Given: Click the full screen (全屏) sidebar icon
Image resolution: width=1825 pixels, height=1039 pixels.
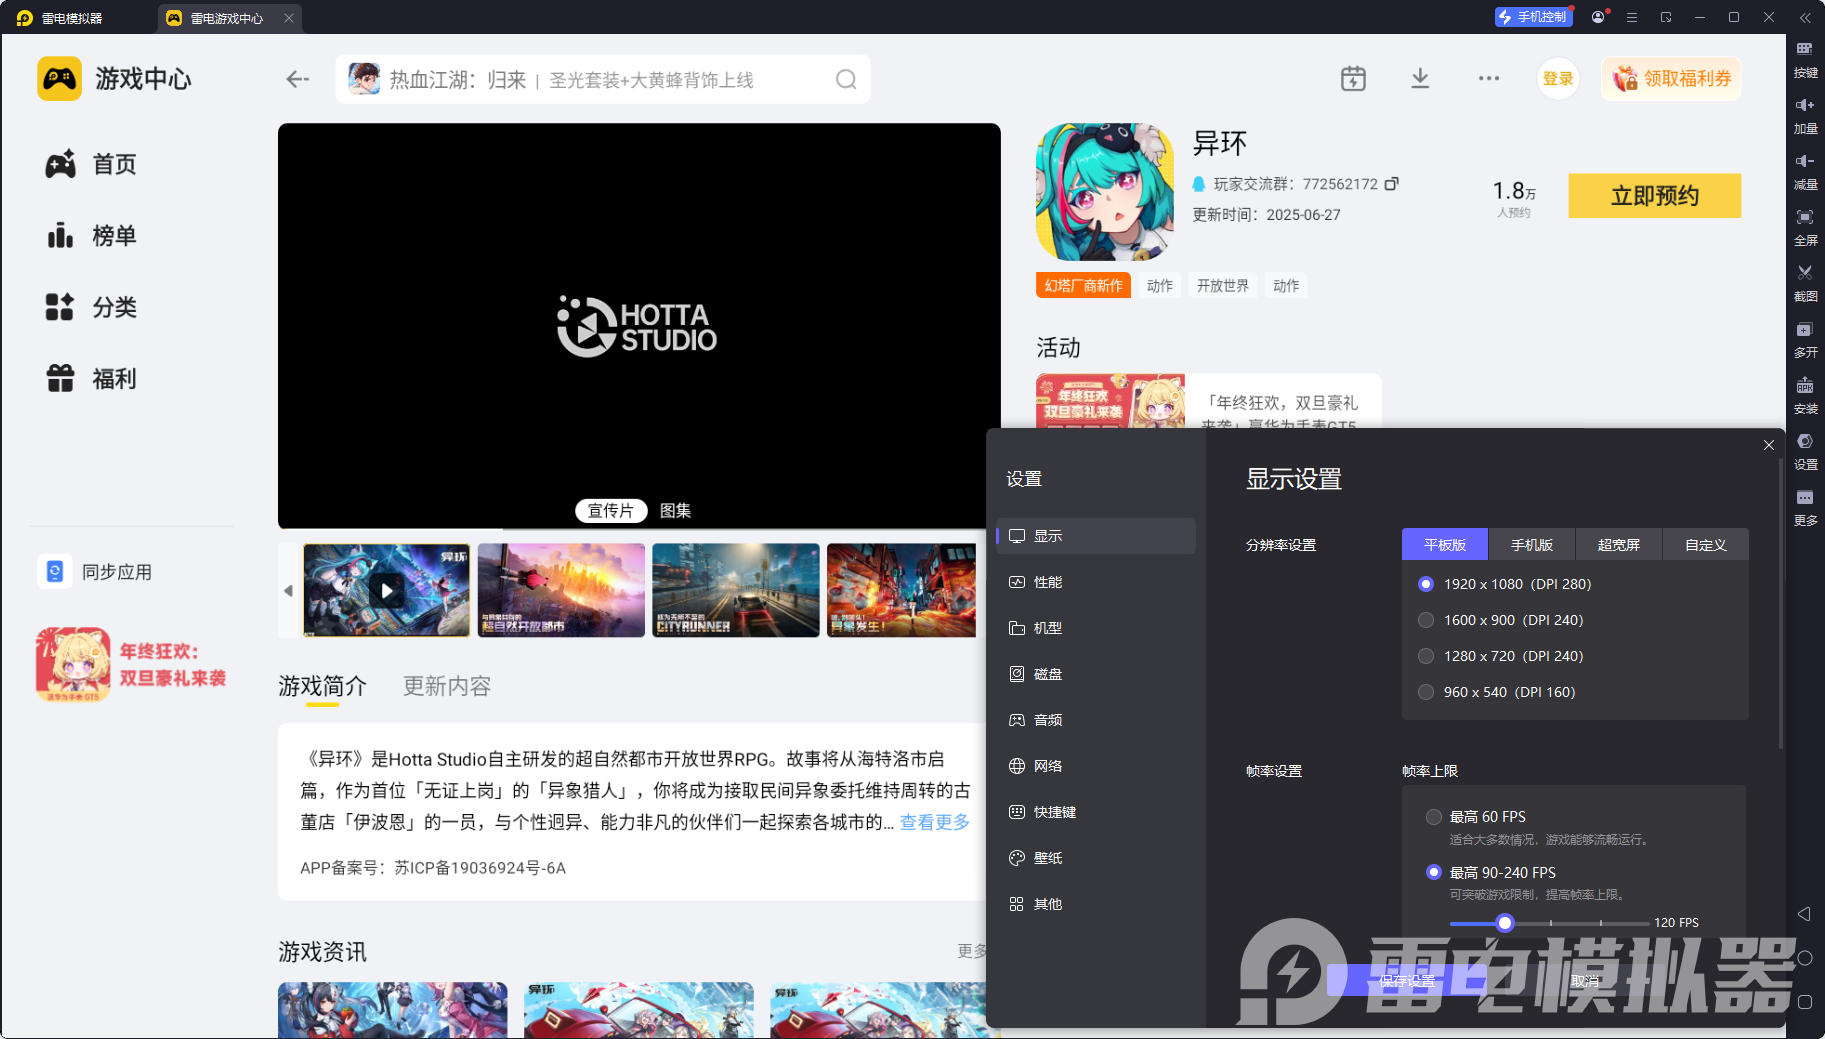Looking at the screenshot, I should point(1805,225).
